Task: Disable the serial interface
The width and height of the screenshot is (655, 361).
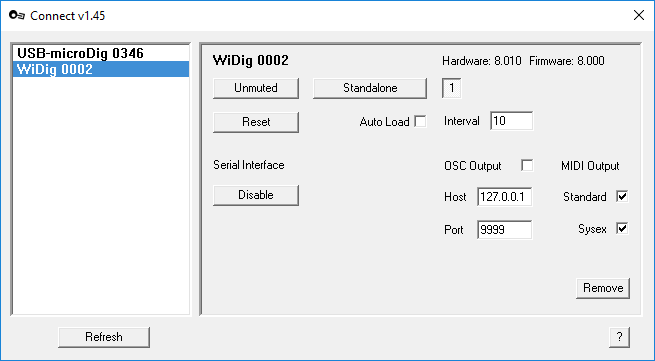Action: click(256, 195)
